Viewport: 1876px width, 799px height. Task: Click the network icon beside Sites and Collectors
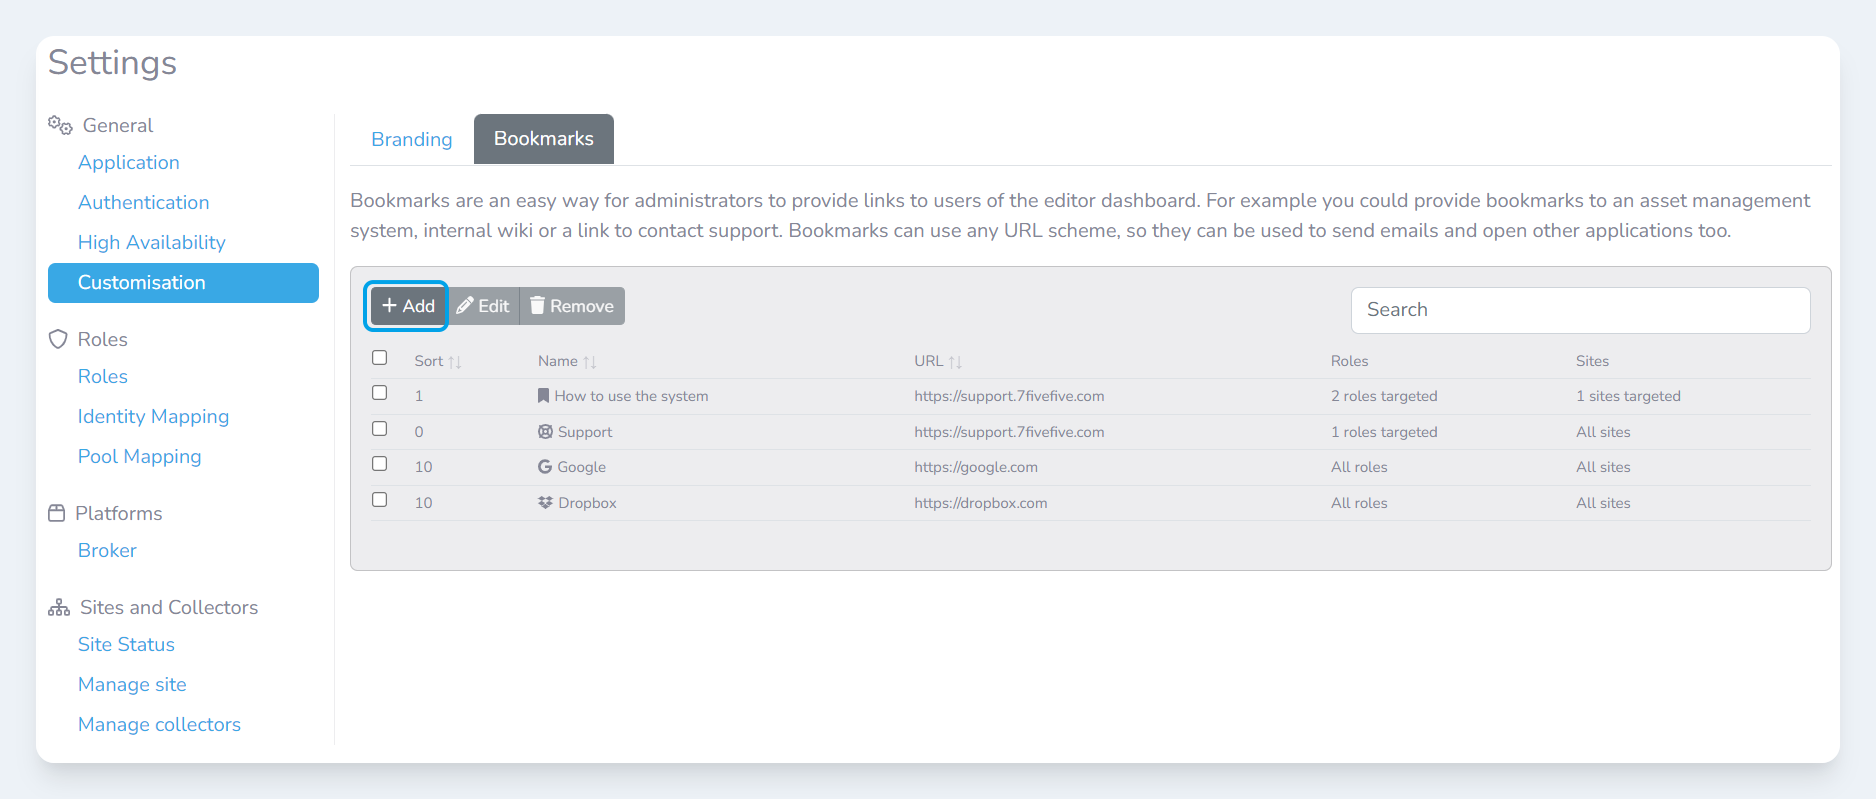coord(59,608)
